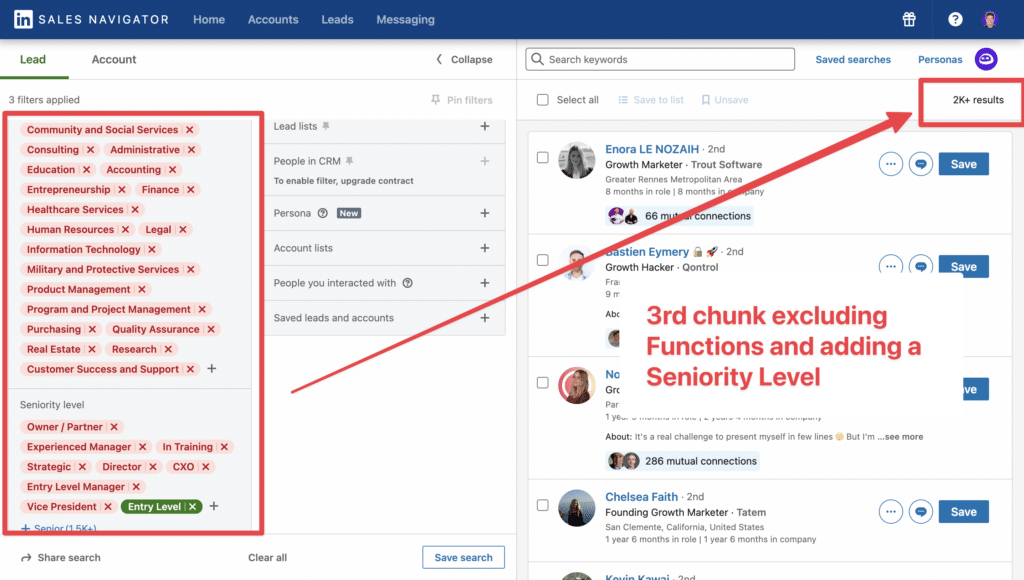Collapse the filters panel
Screen dimensions: 1024x580
coord(464,59)
